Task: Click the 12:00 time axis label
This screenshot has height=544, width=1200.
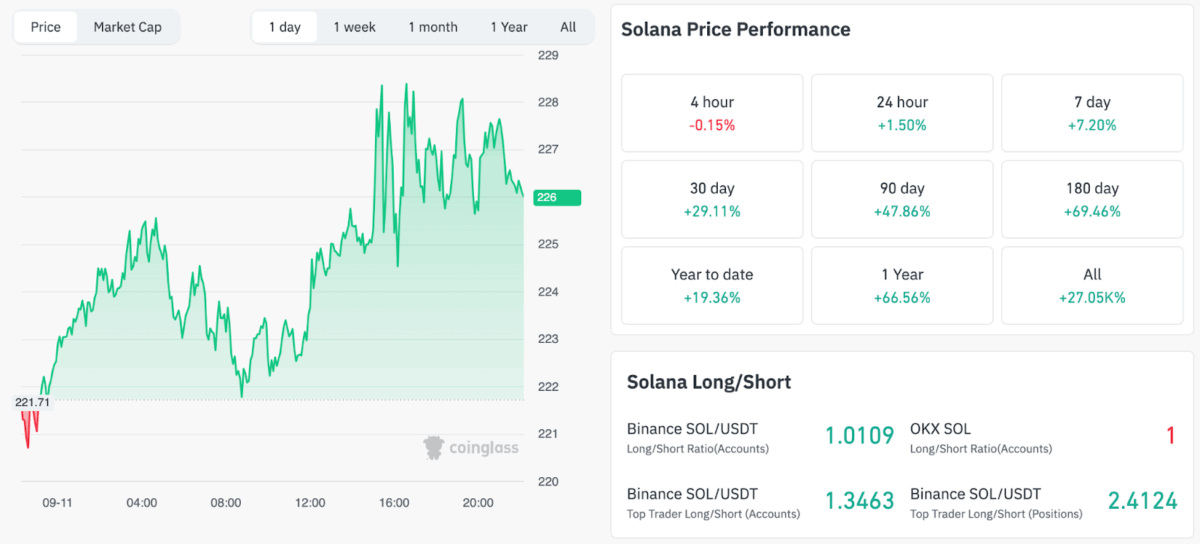Action: point(310,503)
